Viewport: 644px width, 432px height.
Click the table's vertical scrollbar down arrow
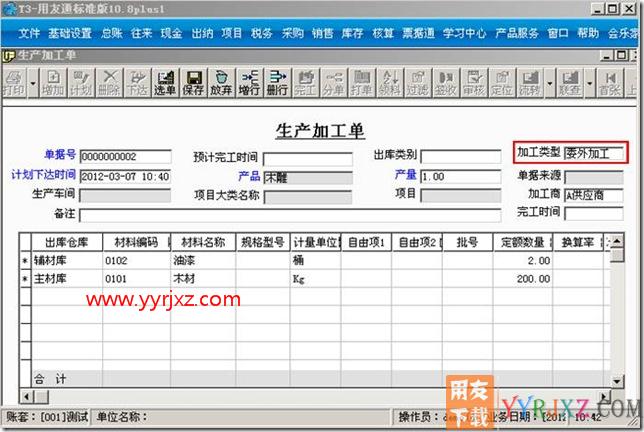click(616, 381)
